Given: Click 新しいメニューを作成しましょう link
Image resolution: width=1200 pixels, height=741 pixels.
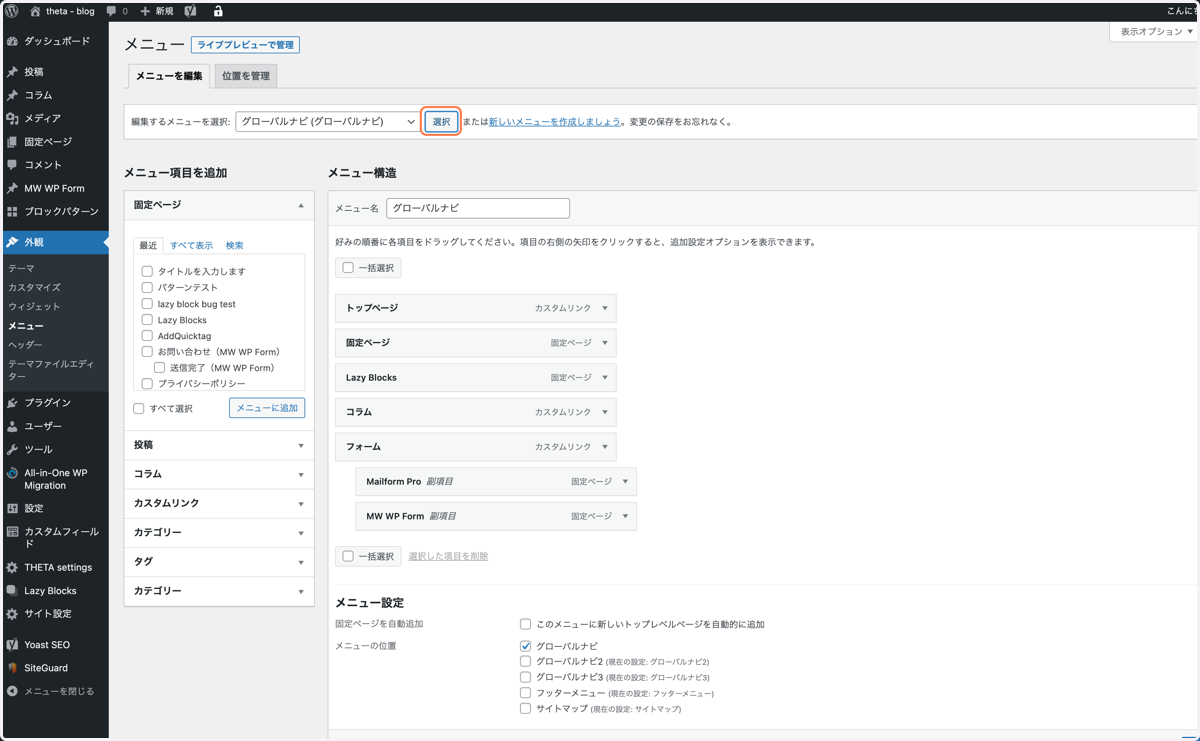Looking at the screenshot, I should (555, 122).
